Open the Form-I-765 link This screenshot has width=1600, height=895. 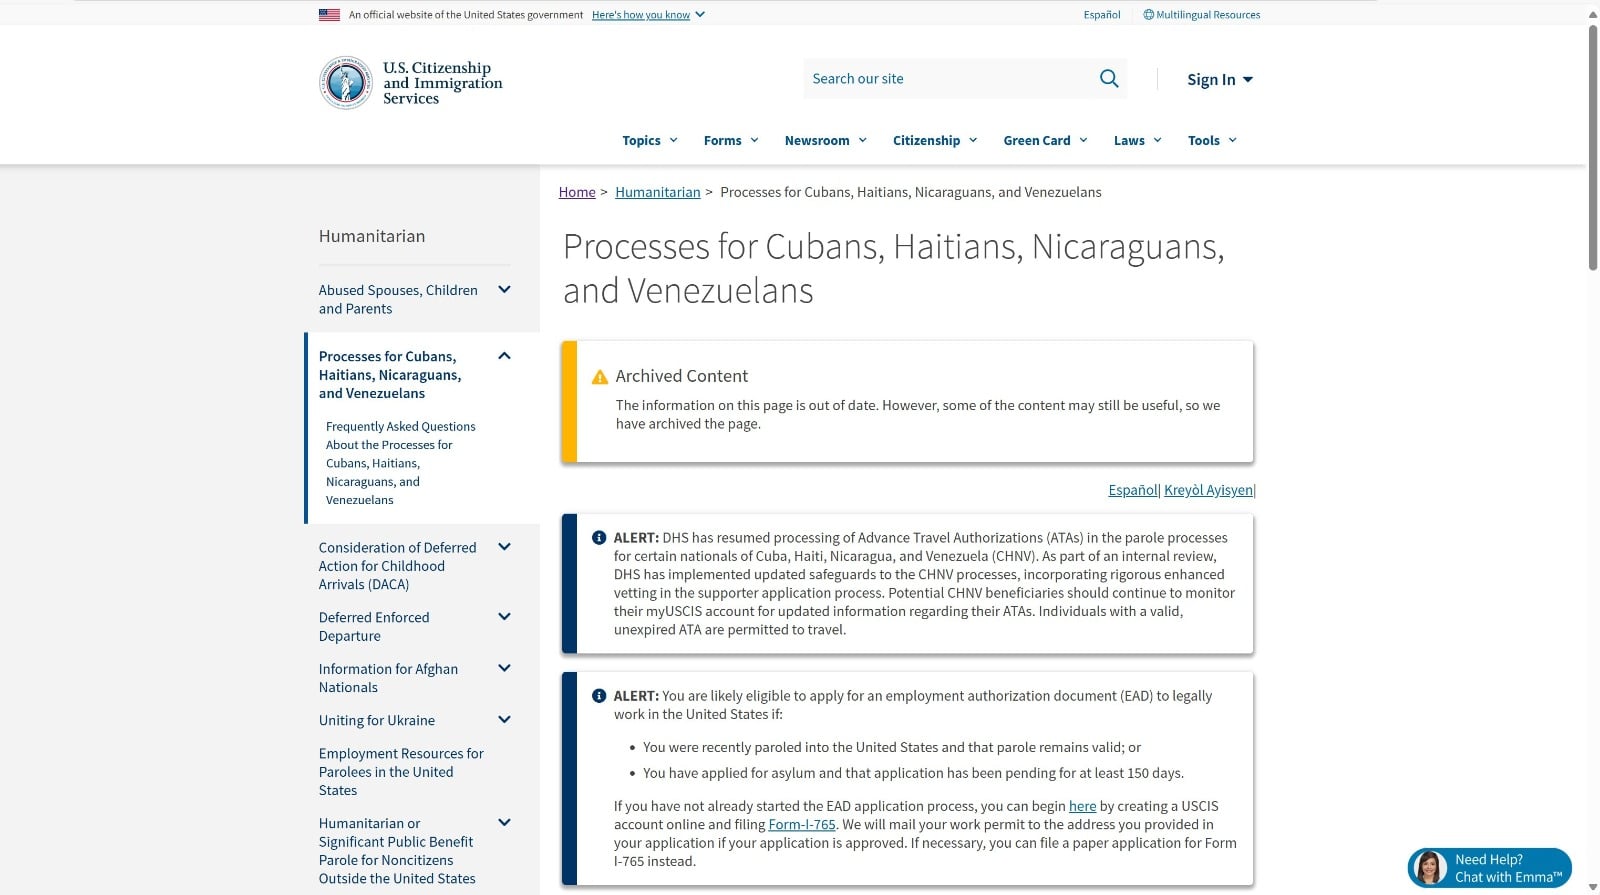[x=801, y=825]
